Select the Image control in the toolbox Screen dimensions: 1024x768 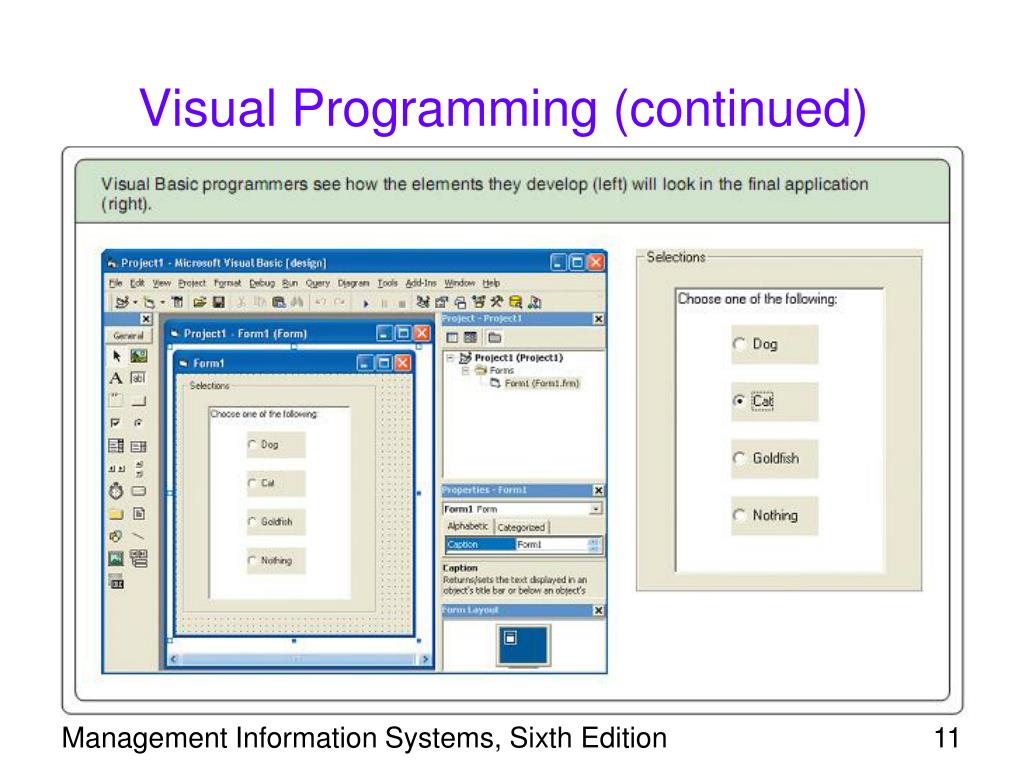116,558
